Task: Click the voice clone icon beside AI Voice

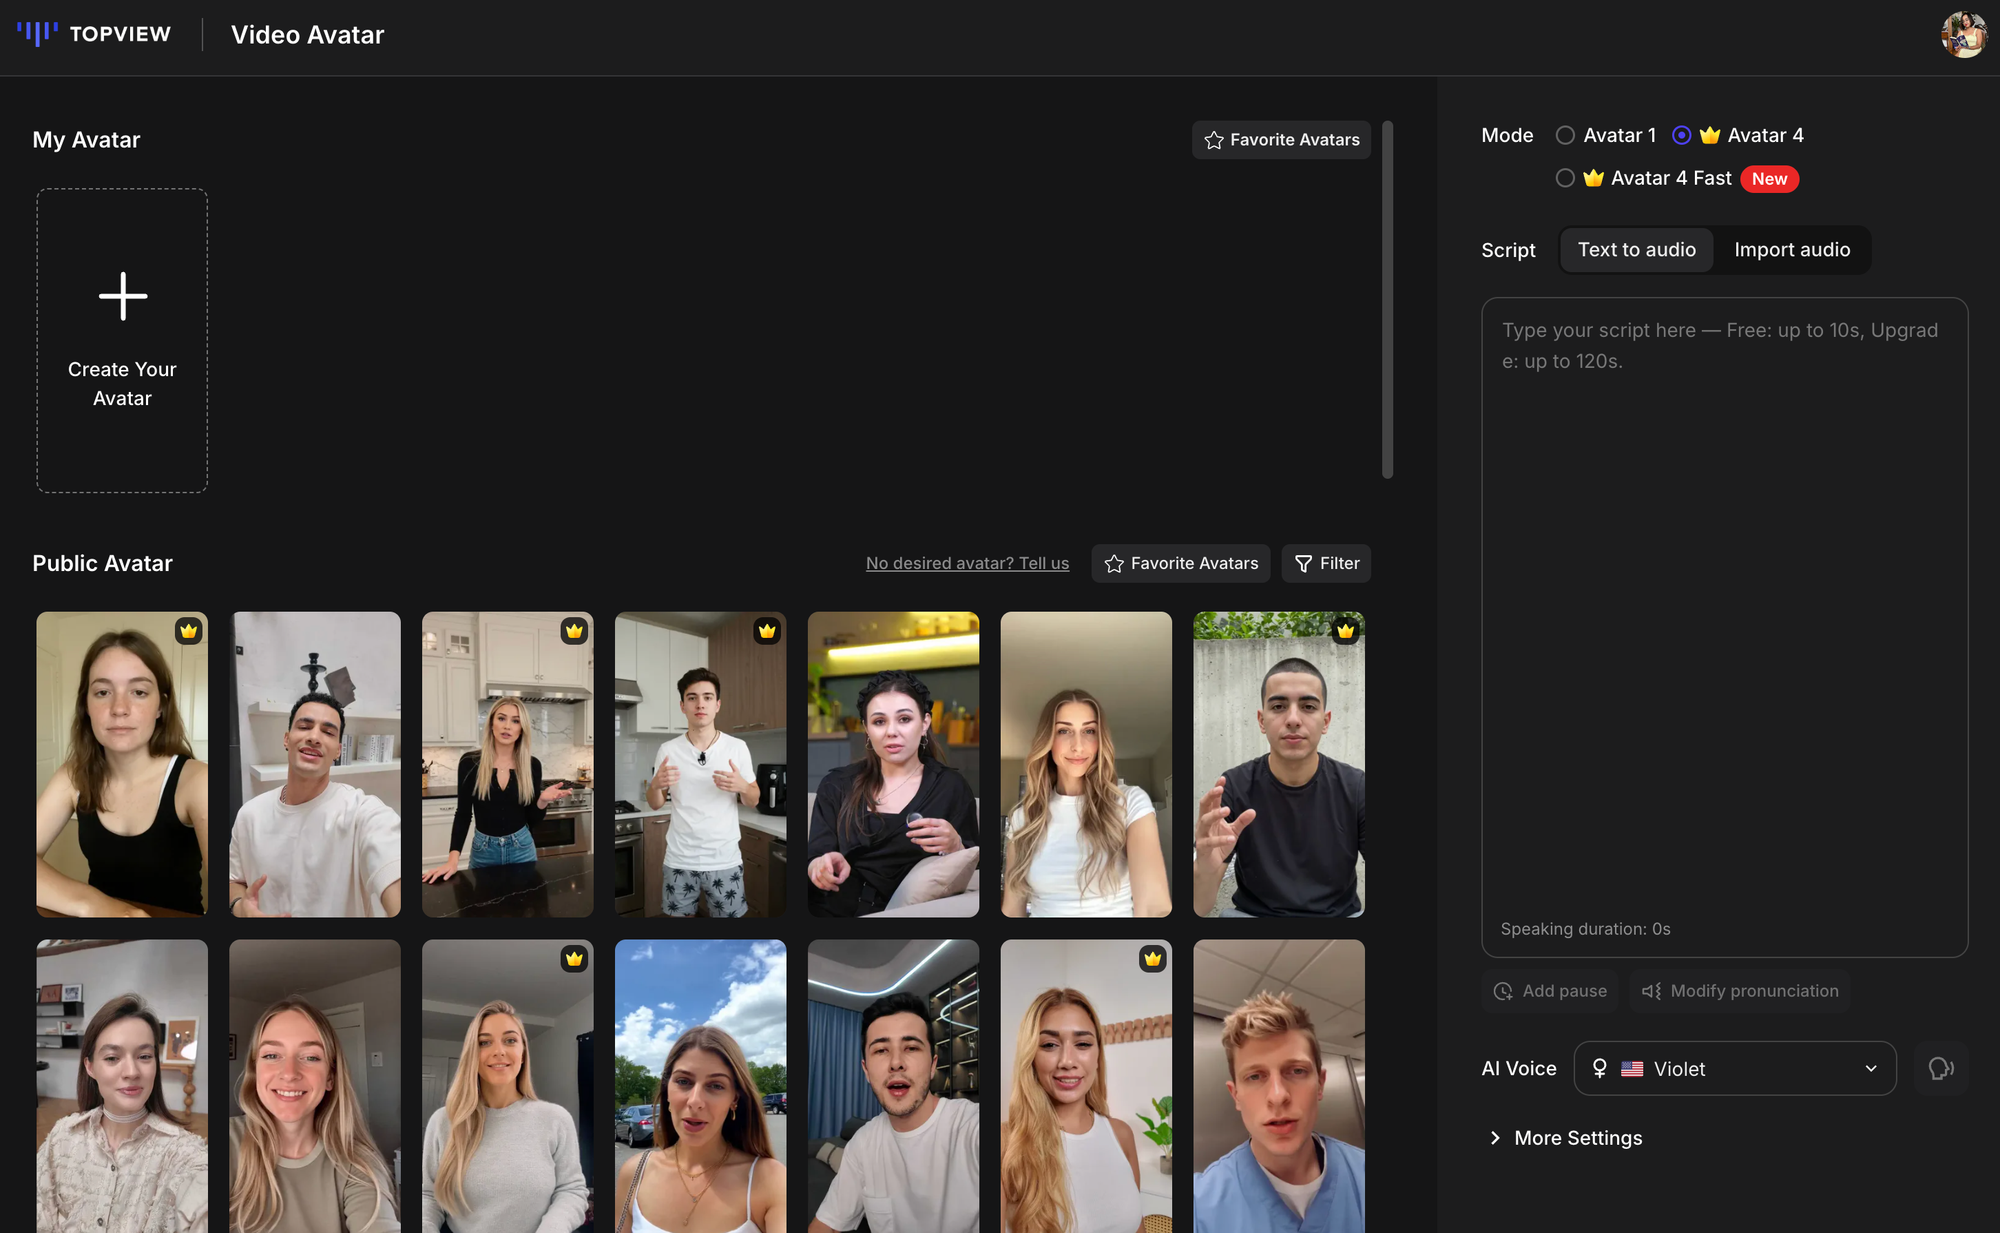Action: click(1941, 1069)
